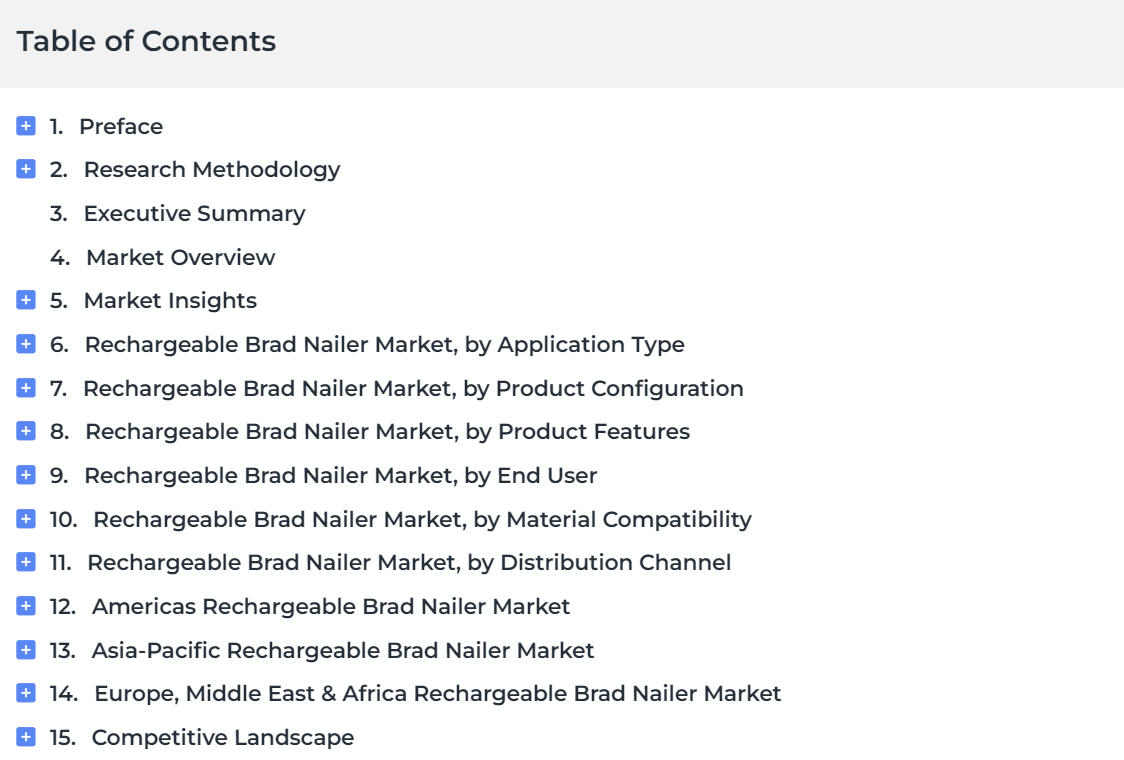The width and height of the screenshot is (1124, 760).
Task: Click the Preface chapter title
Action: click(x=121, y=126)
